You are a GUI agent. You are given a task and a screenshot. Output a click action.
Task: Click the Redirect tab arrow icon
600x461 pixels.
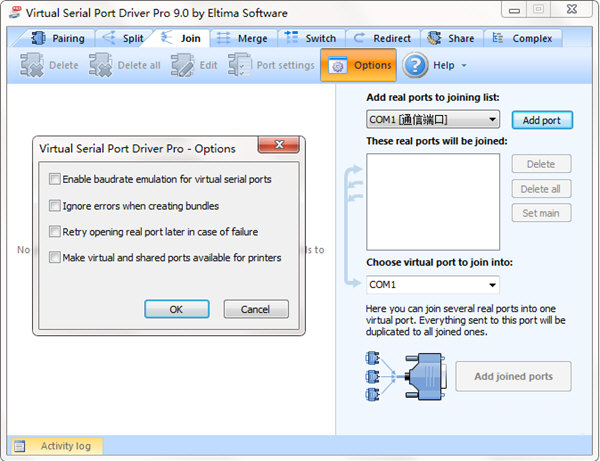[x=359, y=37]
